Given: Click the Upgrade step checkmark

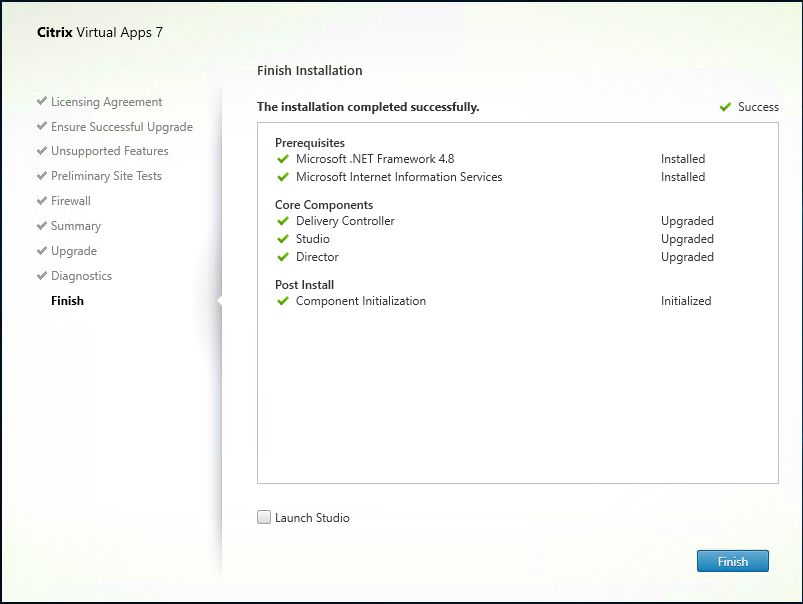Looking at the screenshot, I should point(42,251).
